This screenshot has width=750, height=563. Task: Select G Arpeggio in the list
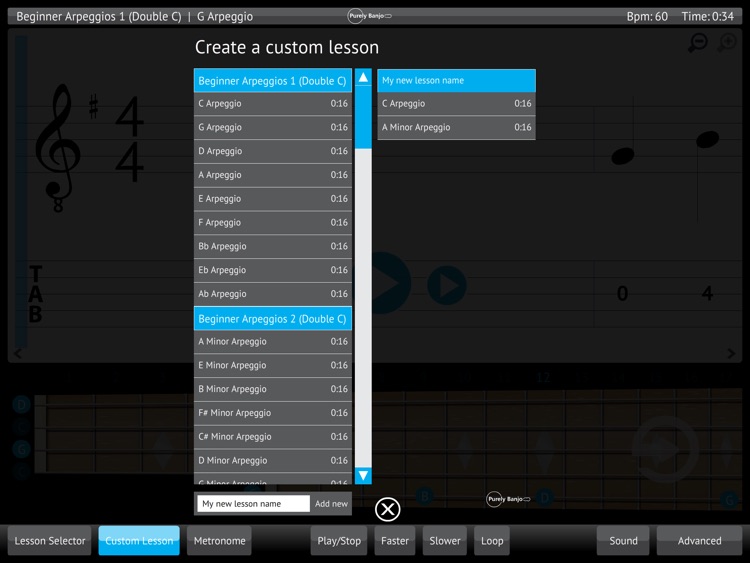pos(273,127)
